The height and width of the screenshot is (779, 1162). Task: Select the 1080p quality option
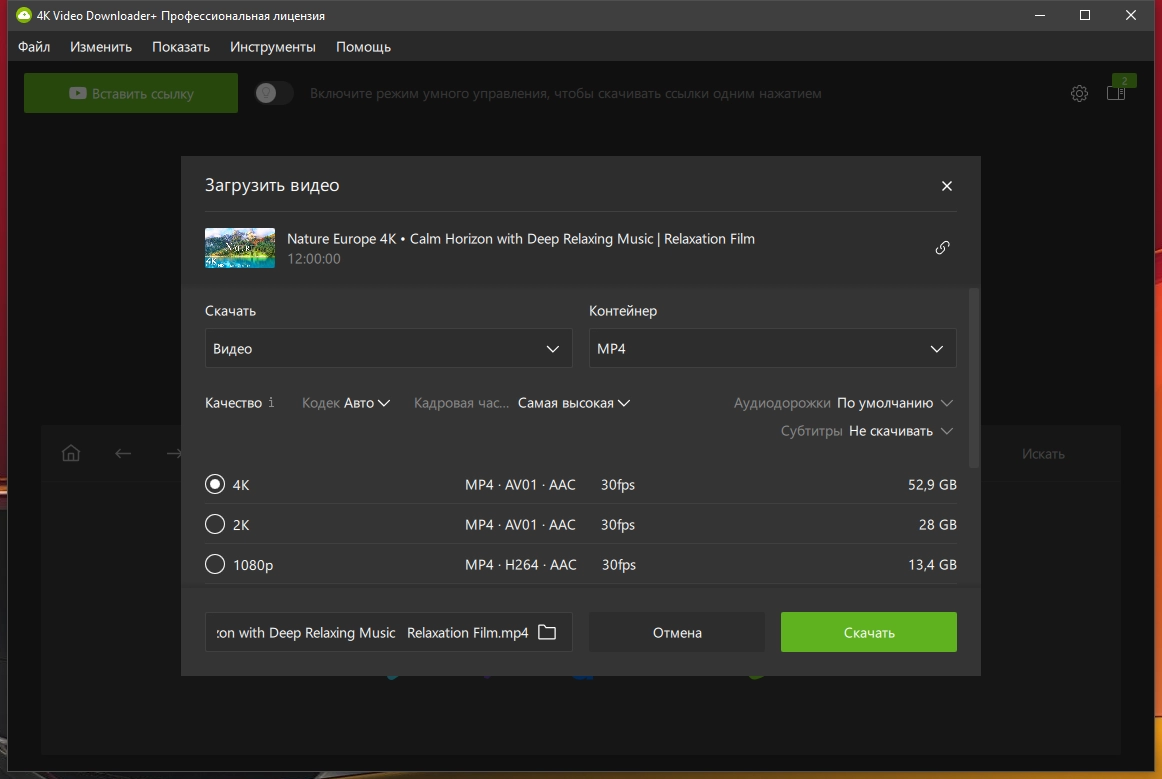point(215,564)
